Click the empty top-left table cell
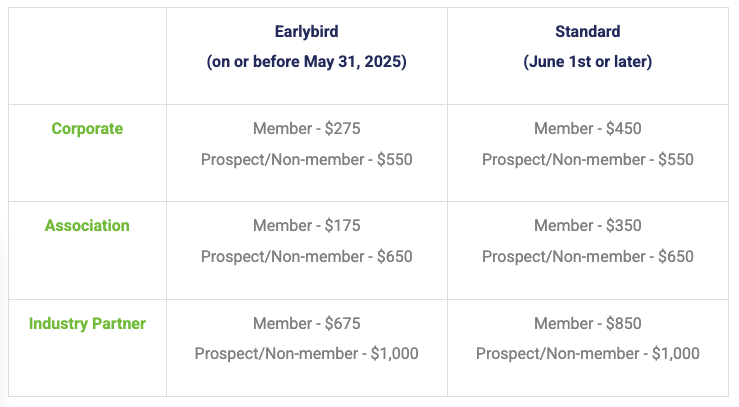The height and width of the screenshot is (407, 739). pos(87,55)
